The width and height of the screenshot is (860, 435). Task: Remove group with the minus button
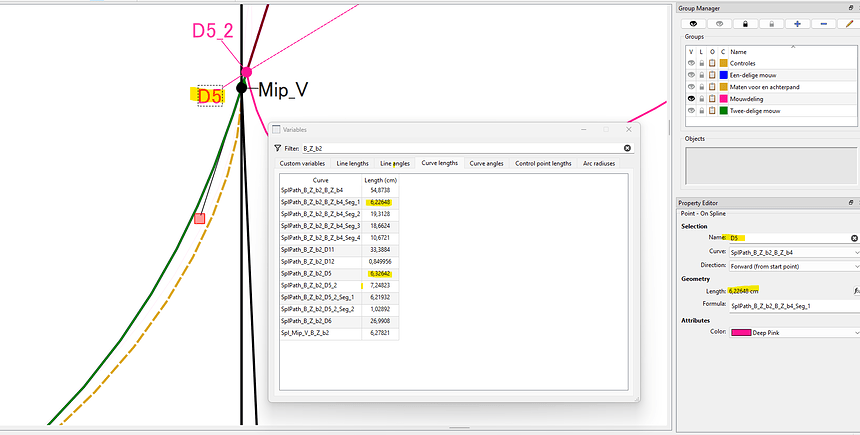point(823,23)
